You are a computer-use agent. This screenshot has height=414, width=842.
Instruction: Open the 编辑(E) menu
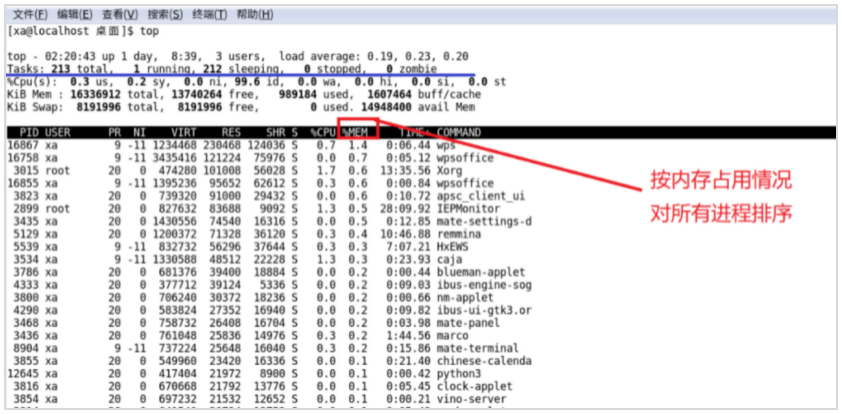(76, 16)
